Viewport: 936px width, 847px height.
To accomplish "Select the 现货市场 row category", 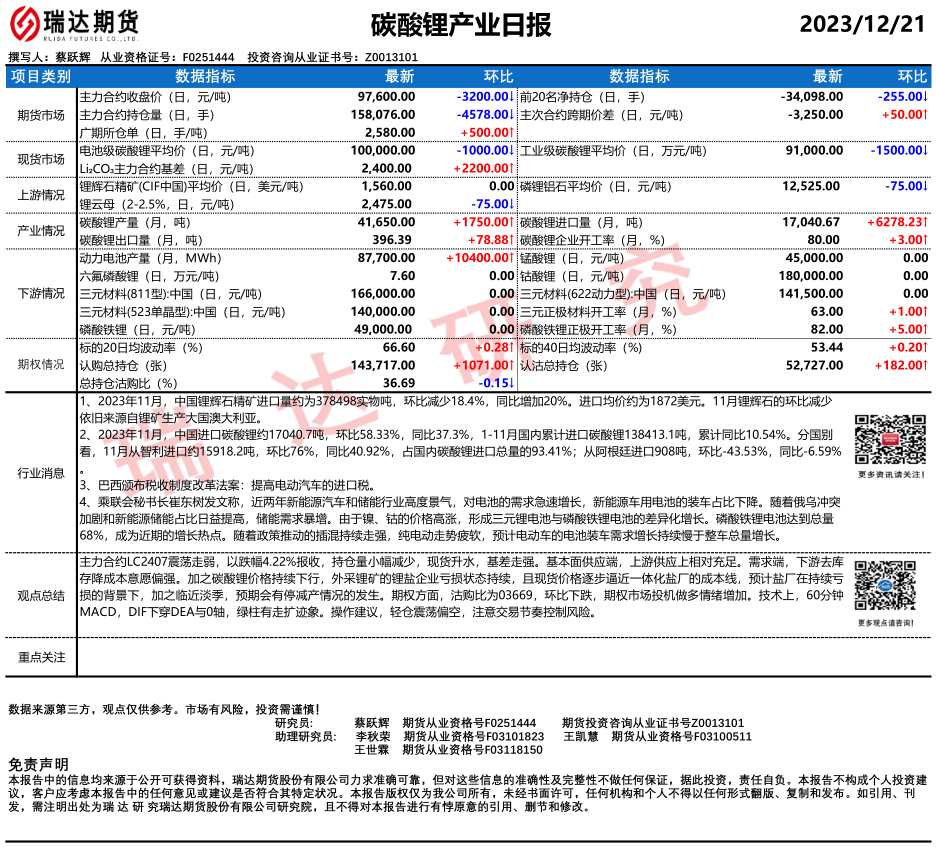I will tap(41, 159).
